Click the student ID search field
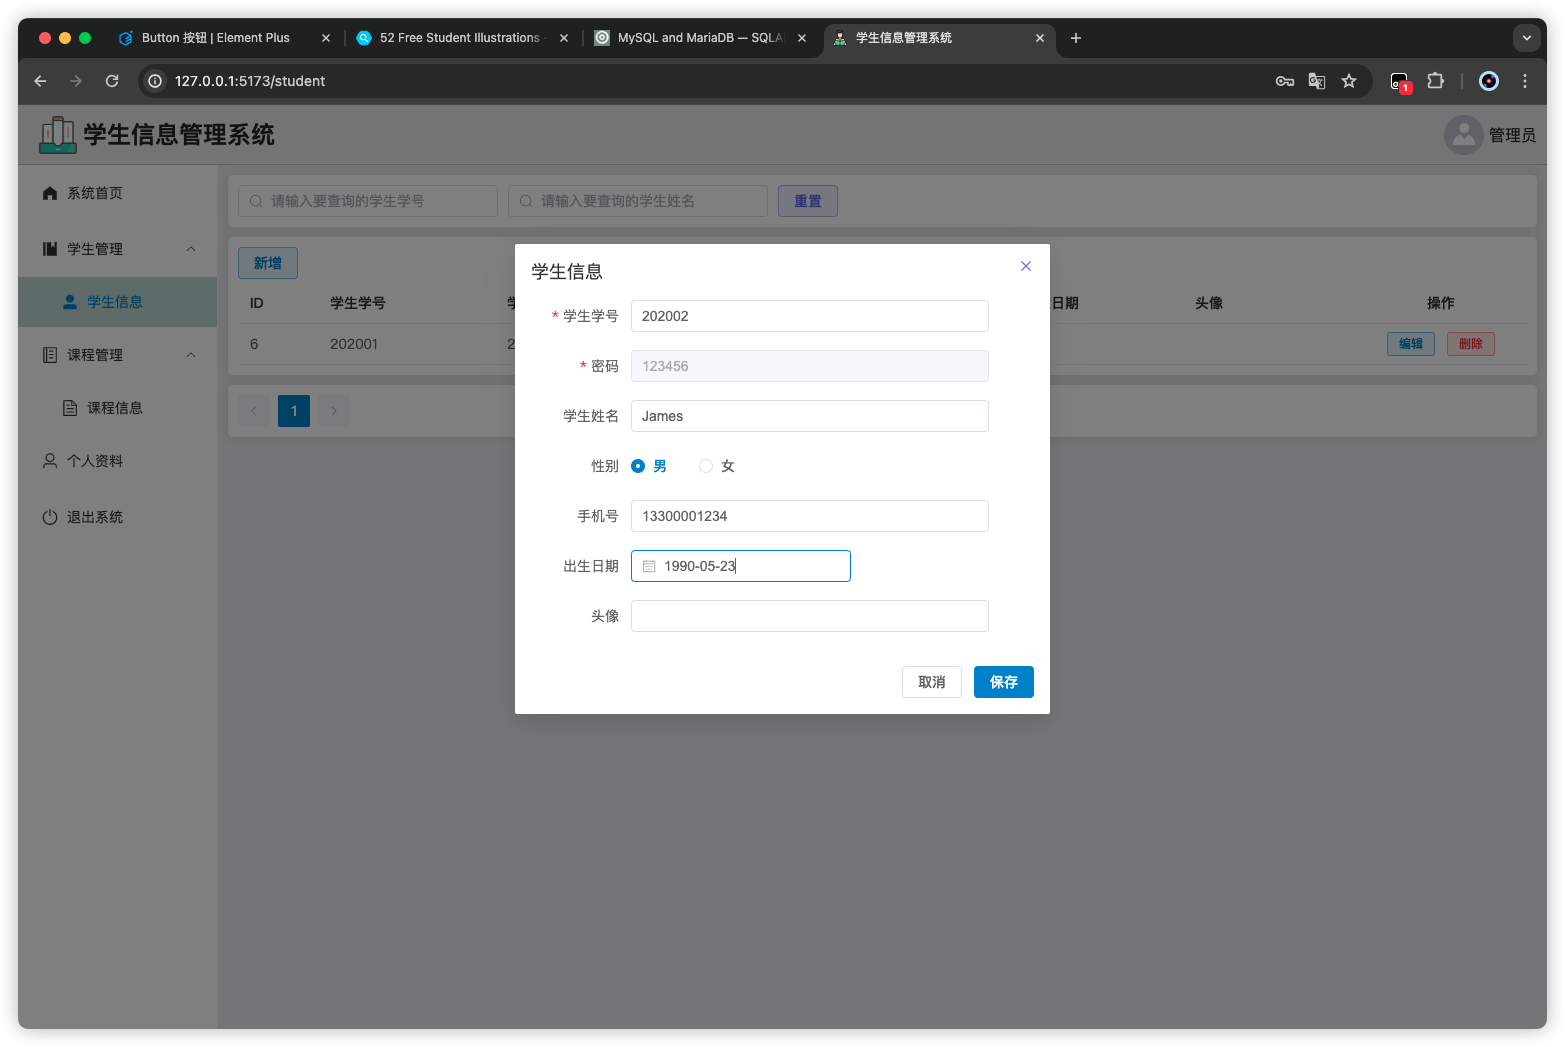This screenshot has height=1047, width=1565. pyautogui.click(x=368, y=201)
